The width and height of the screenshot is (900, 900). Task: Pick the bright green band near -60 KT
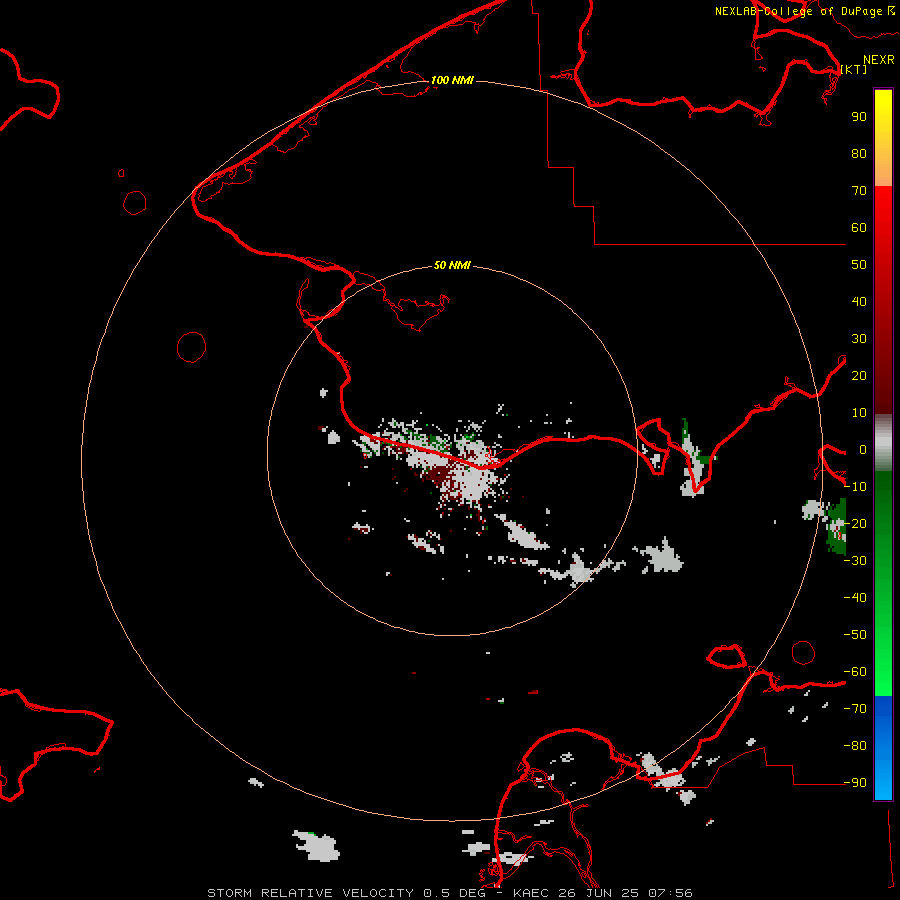[x=883, y=674]
